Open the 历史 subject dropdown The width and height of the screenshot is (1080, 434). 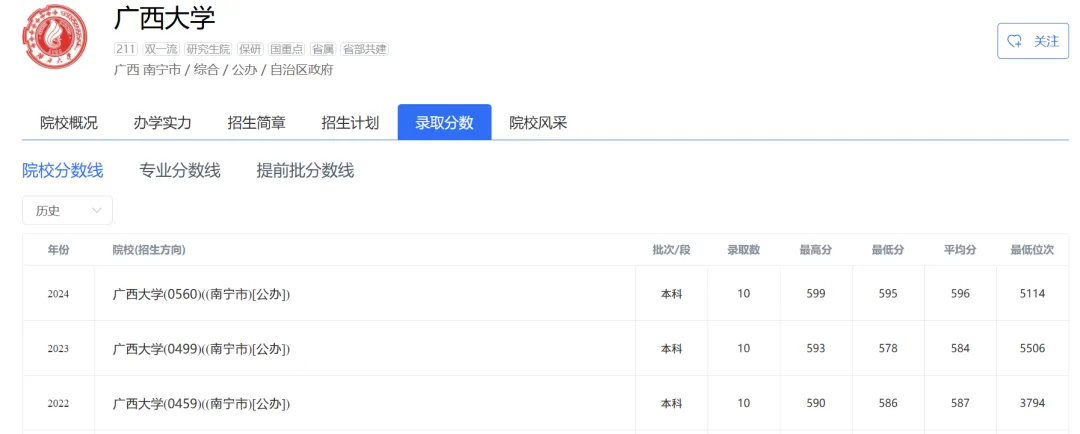pos(68,211)
